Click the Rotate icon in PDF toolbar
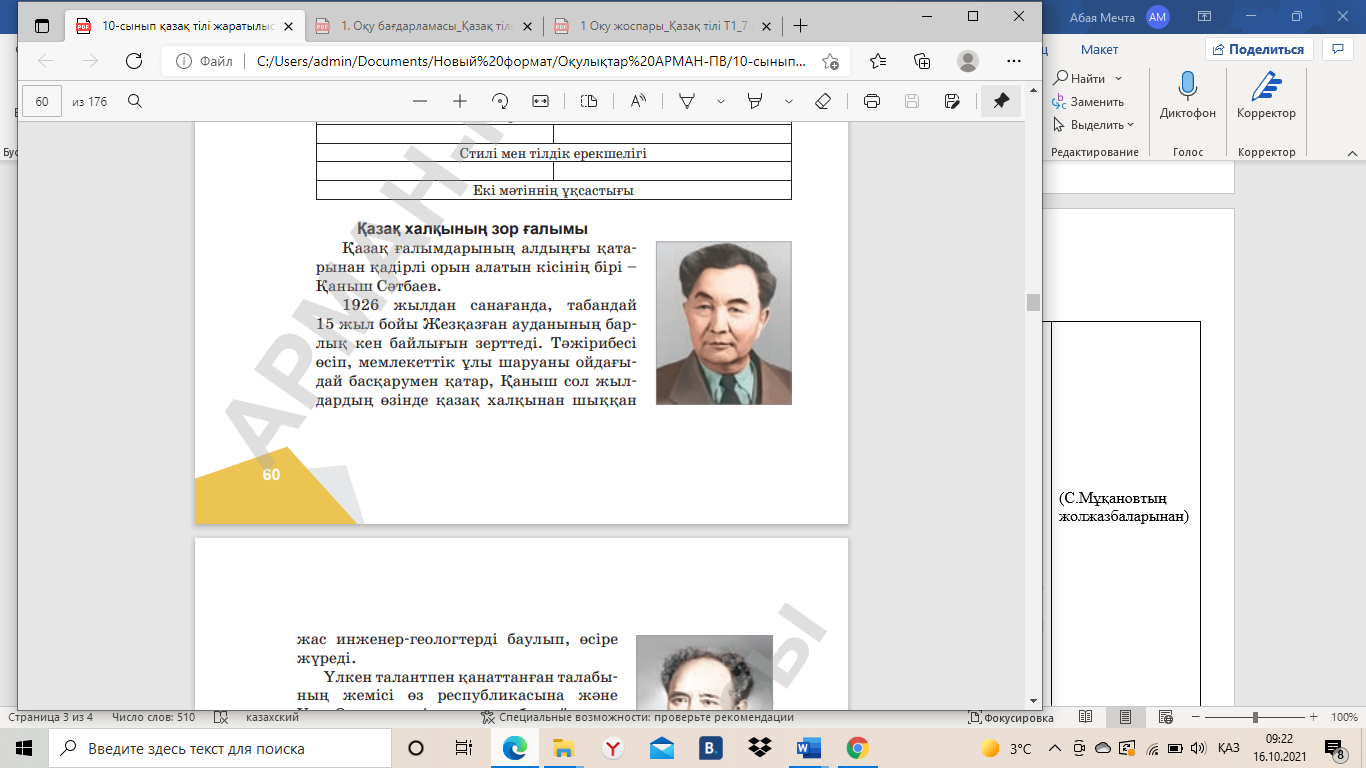 (500, 101)
